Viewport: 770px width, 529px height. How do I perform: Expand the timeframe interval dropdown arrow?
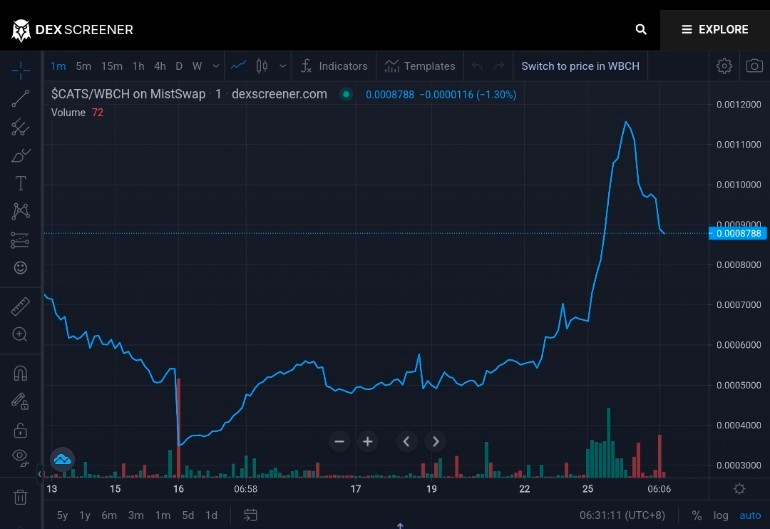coord(216,66)
